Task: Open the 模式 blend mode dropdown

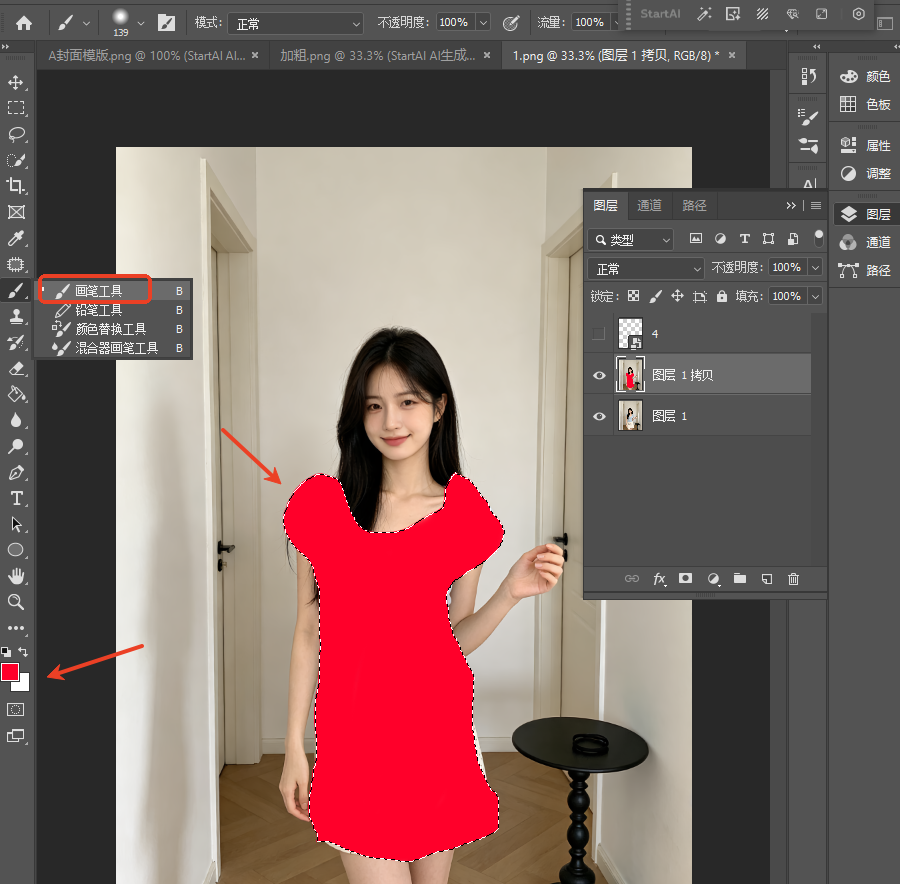Action: 296,24
